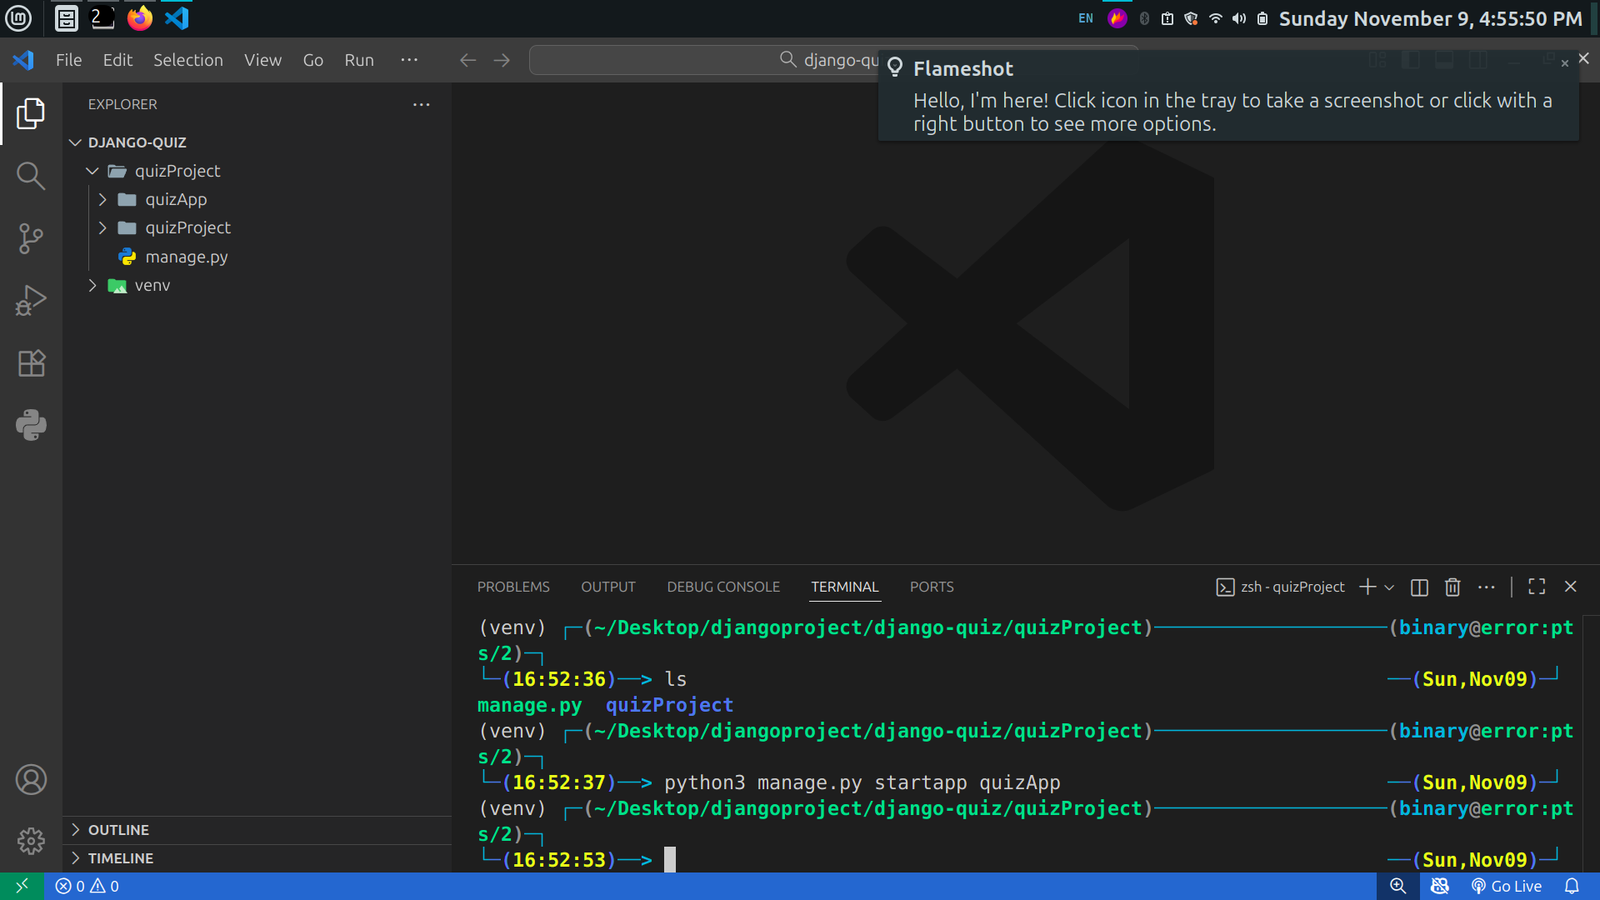The height and width of the screenshot is (900, 1600).
Task: Click the django-quiz command center search box
Action: (x=700, y=60)
